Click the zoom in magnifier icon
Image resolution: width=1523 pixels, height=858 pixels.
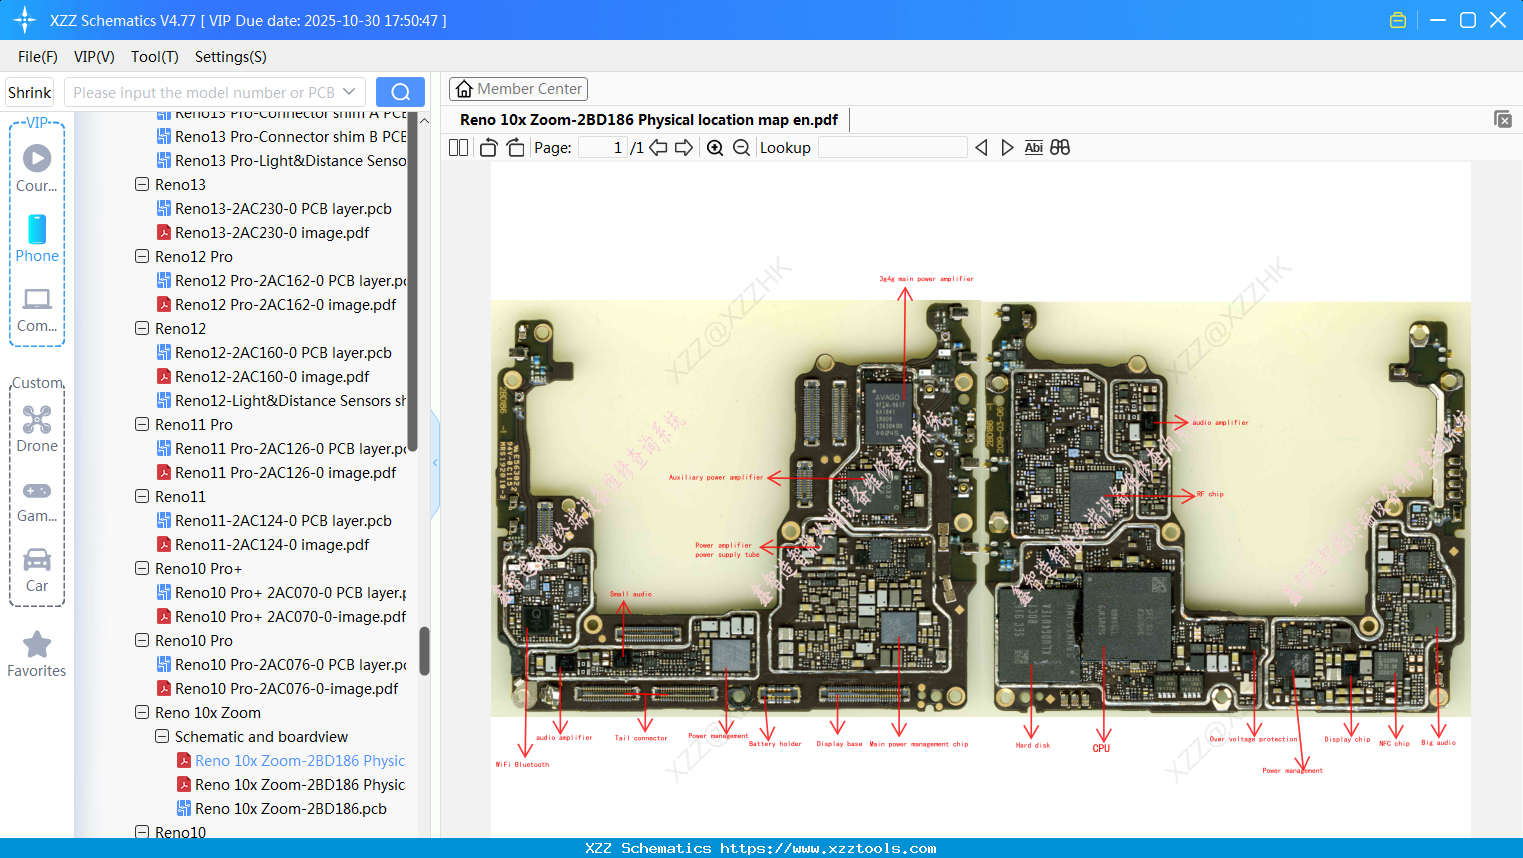click(715, 148)
